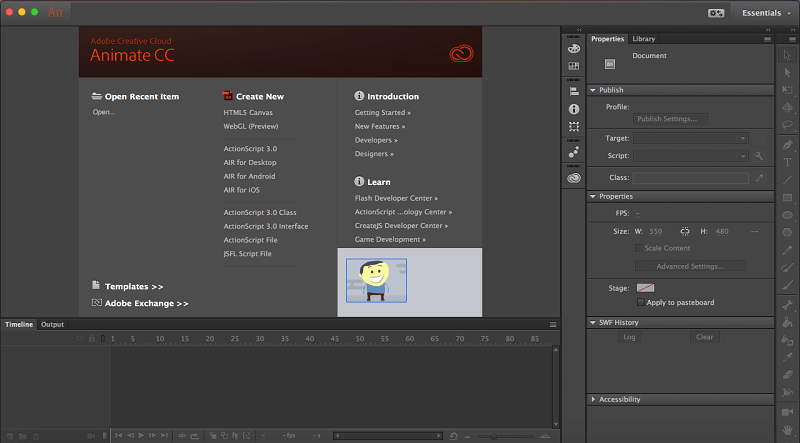Select the Hand tool

[787, 430]
